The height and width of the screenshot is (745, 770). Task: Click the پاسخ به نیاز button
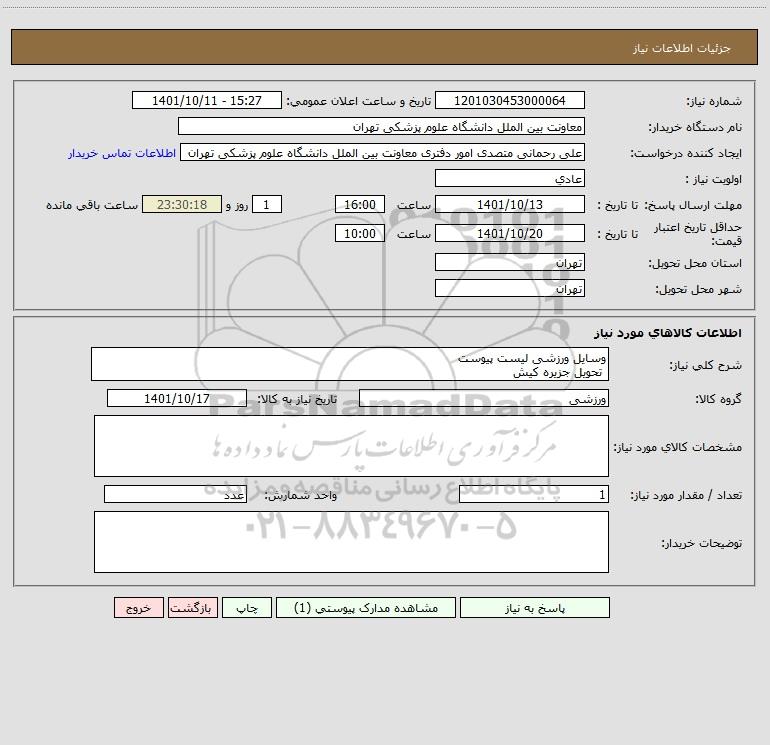(x=535, y=607)
